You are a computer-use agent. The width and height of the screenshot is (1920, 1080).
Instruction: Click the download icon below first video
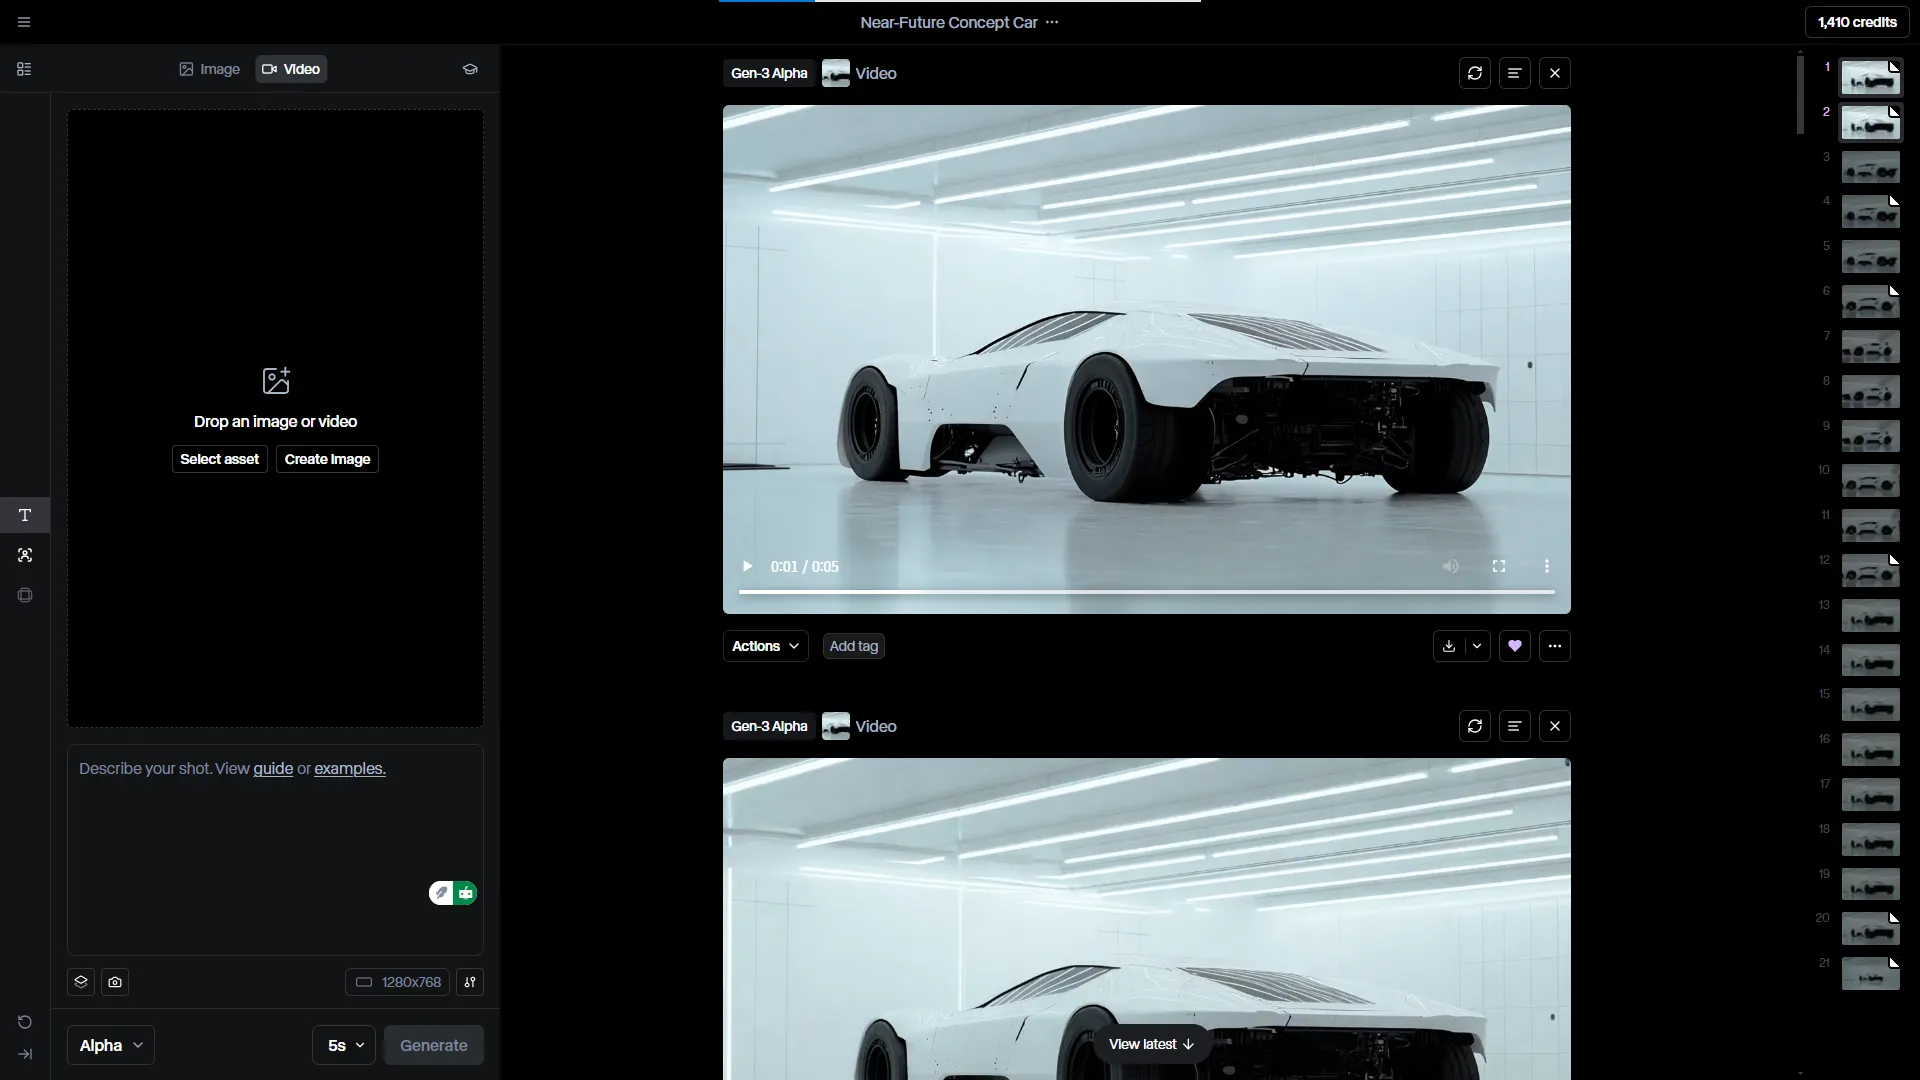pos(1448,646)
